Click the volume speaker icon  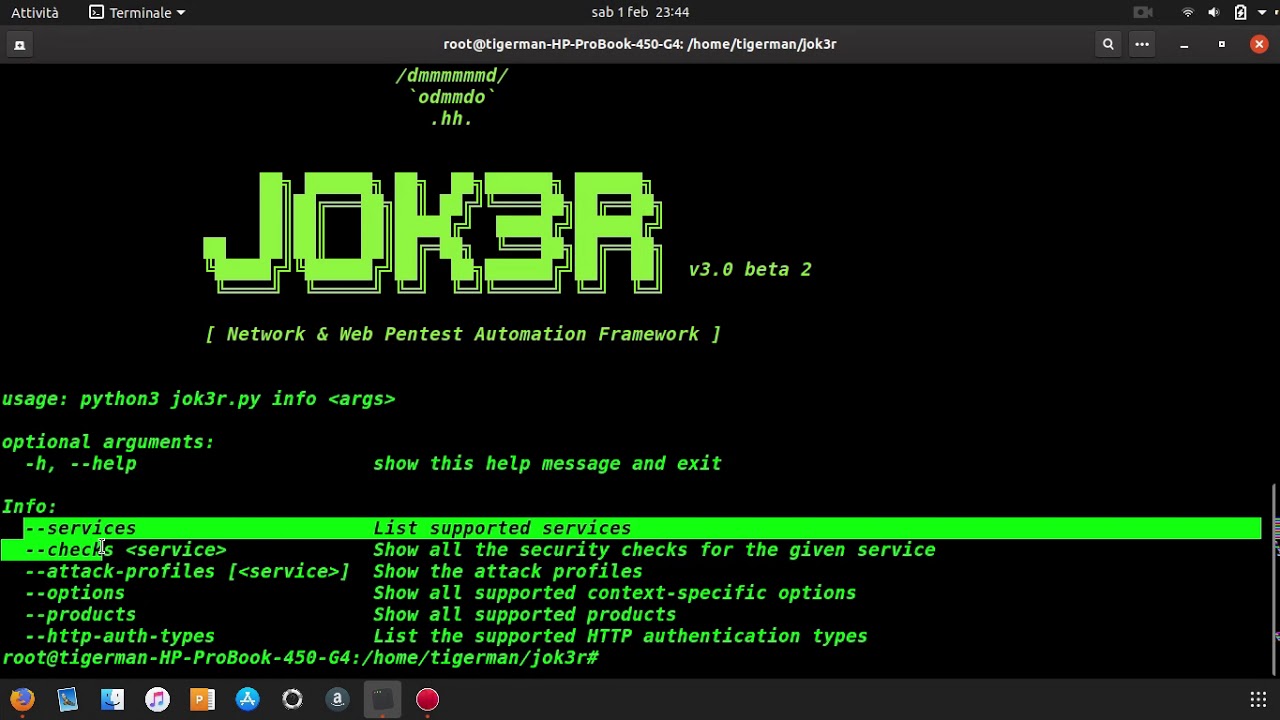click(x=1213, y=12)
